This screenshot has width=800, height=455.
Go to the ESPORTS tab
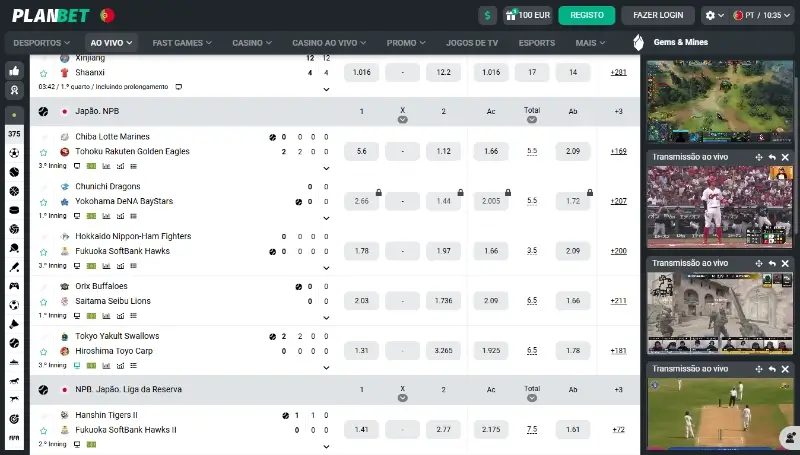click(537, 43)
